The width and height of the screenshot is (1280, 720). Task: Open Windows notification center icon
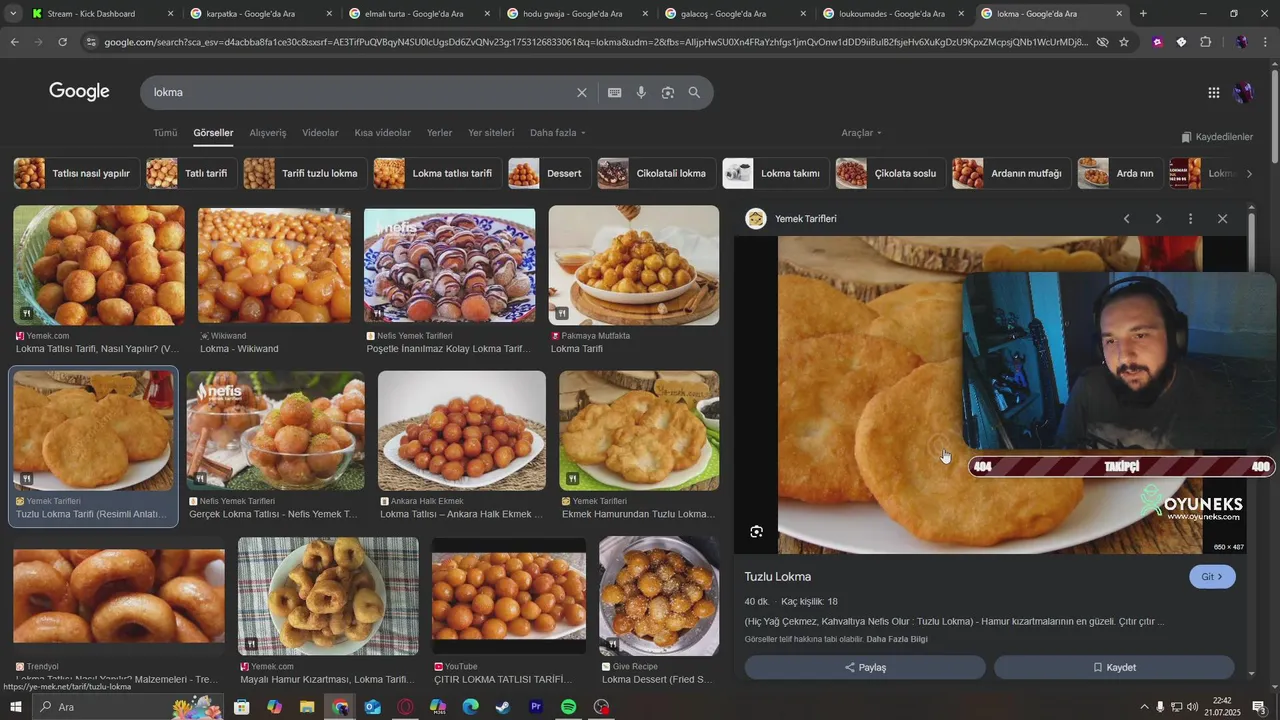click(1259, 707)
